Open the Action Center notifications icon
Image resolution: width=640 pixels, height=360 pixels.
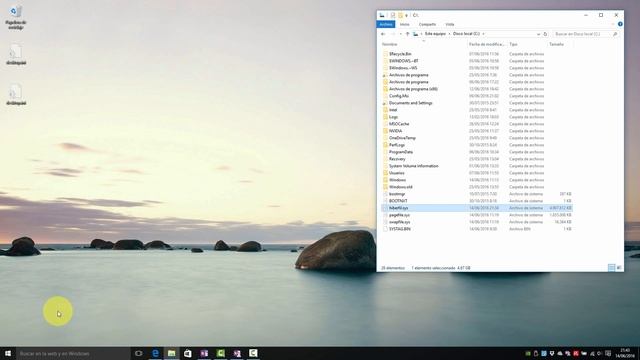point(608,353)
